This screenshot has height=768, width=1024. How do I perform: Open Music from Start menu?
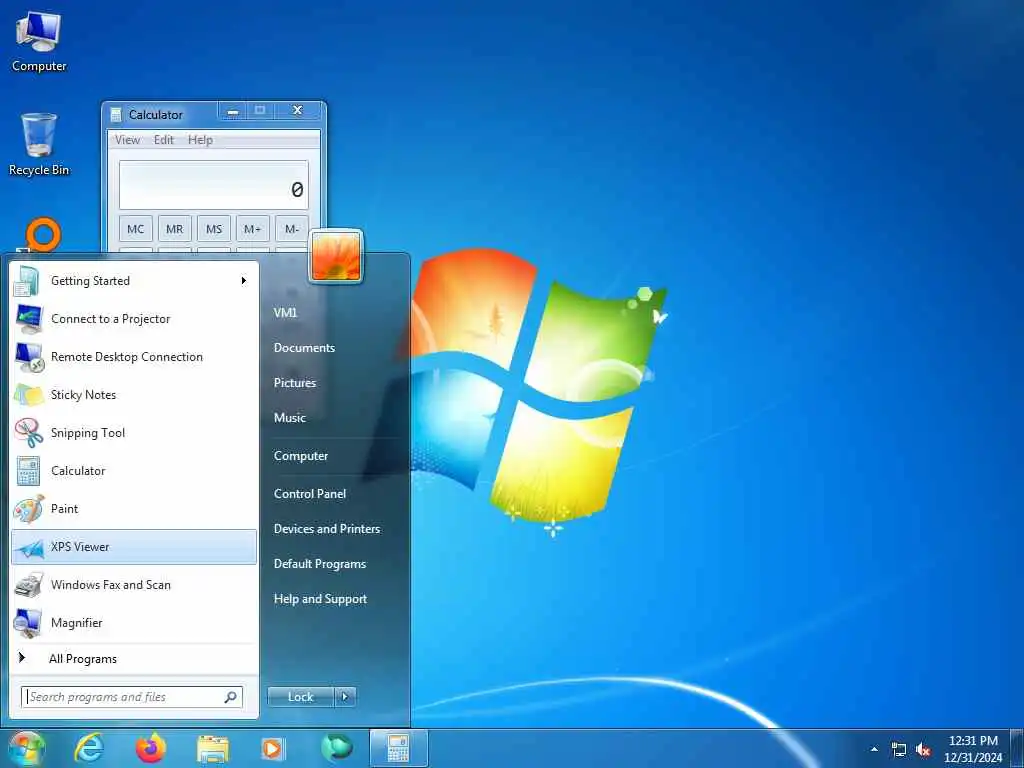click(x=290, y=418)
